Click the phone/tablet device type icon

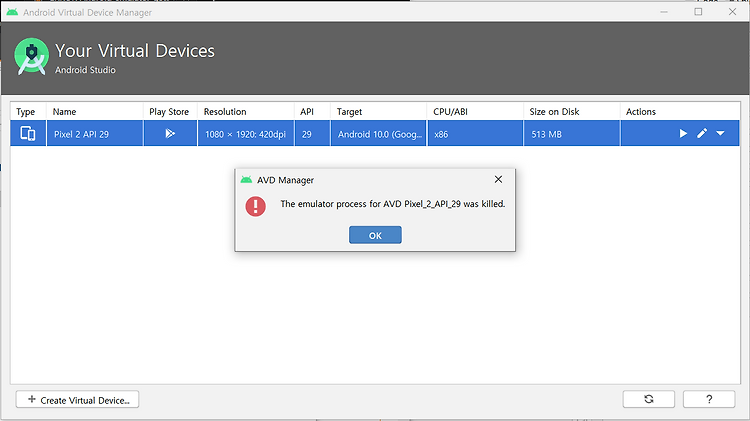point(28,133)
